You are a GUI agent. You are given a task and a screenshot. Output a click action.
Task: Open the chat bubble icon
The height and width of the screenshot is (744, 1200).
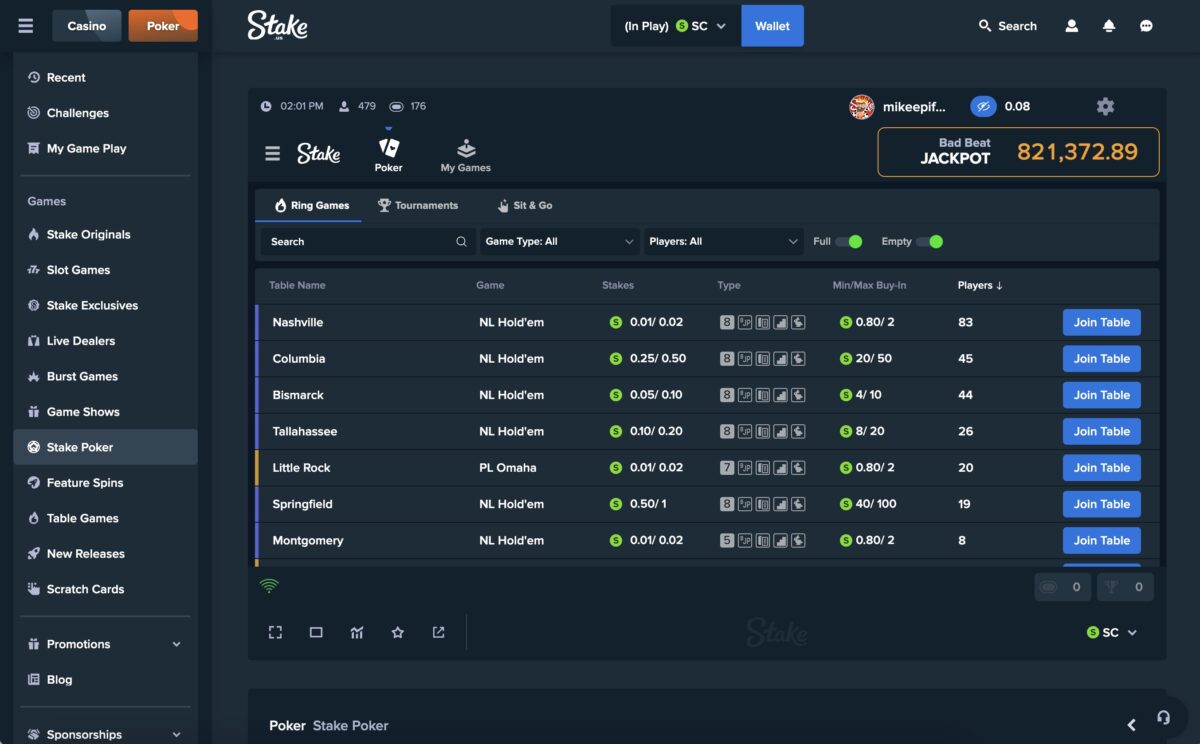[x=1146, y=26]
